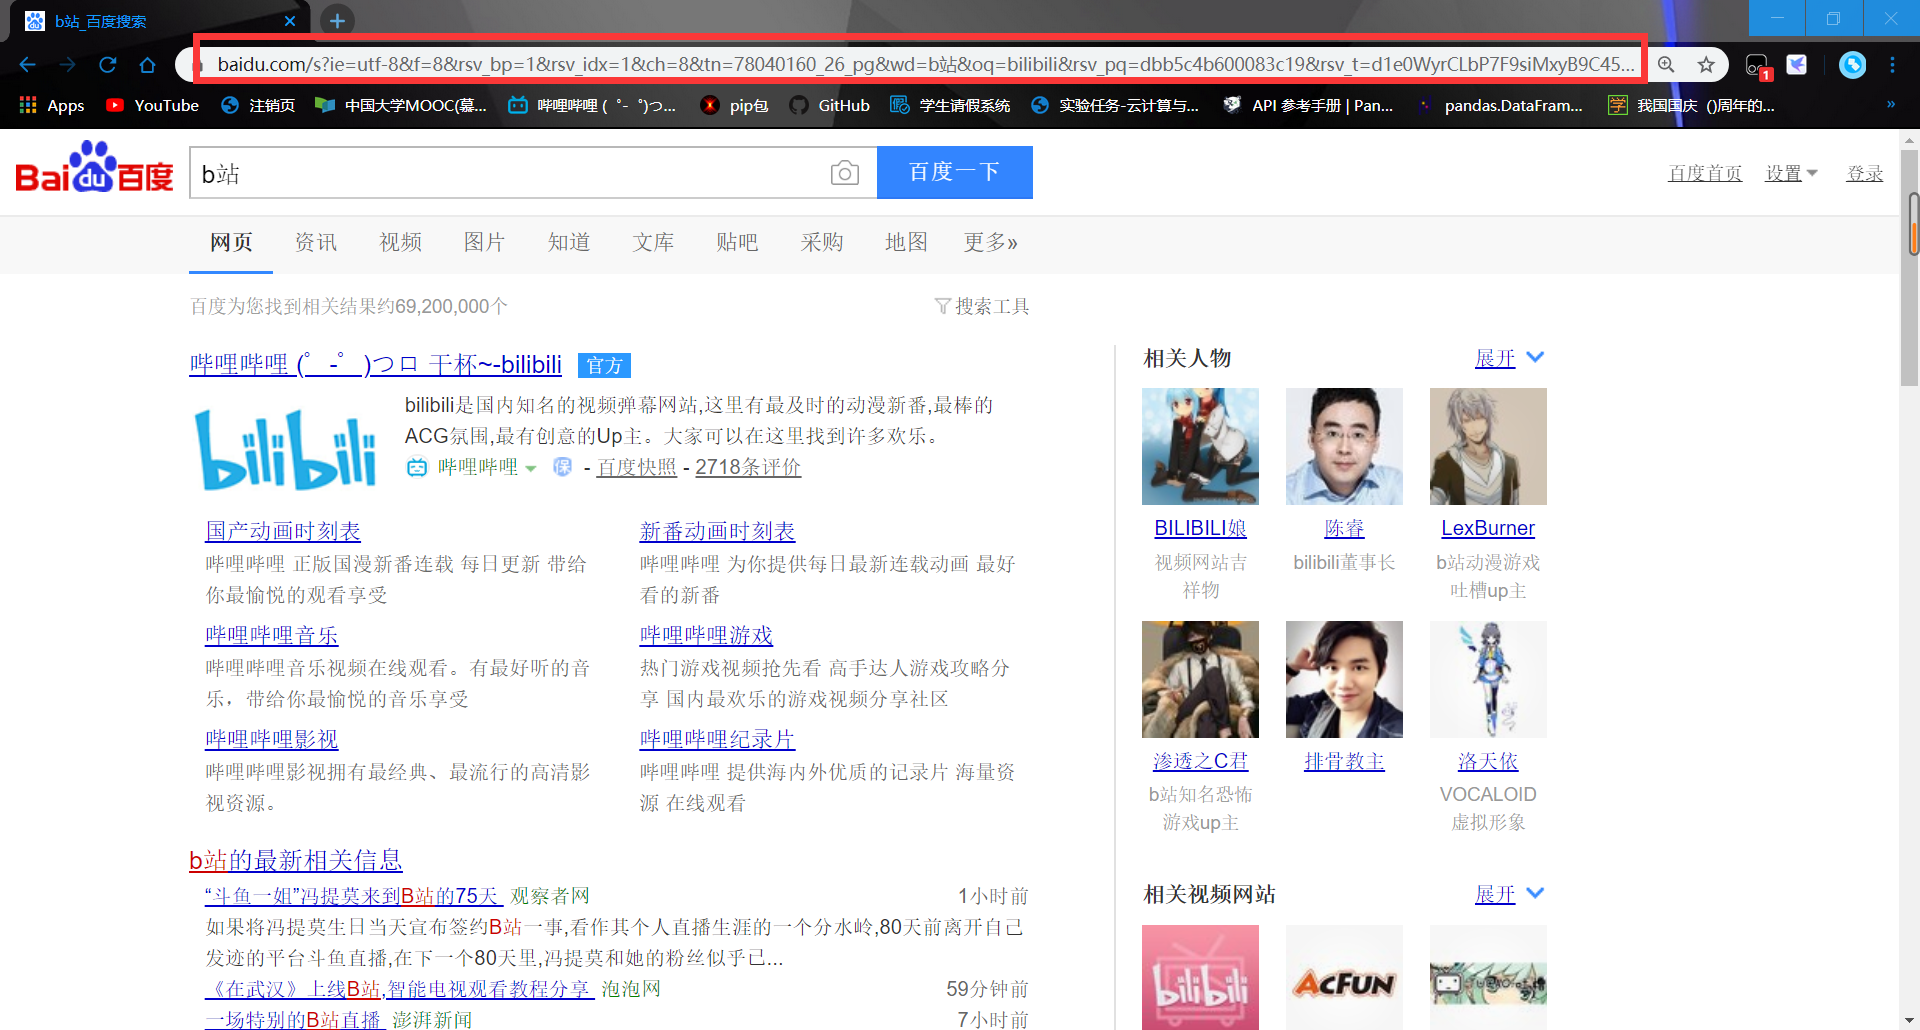Click the bilibili logo image in first result
Screen dimensions: 1920x1030
click(287, 449)
